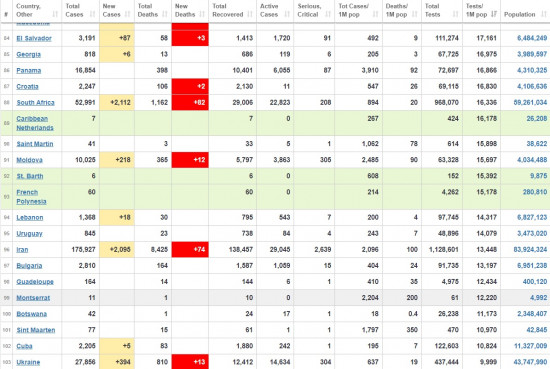Sort by Country, Other column arrows
The height and width of the screenshot is (369, 550).
55,14
